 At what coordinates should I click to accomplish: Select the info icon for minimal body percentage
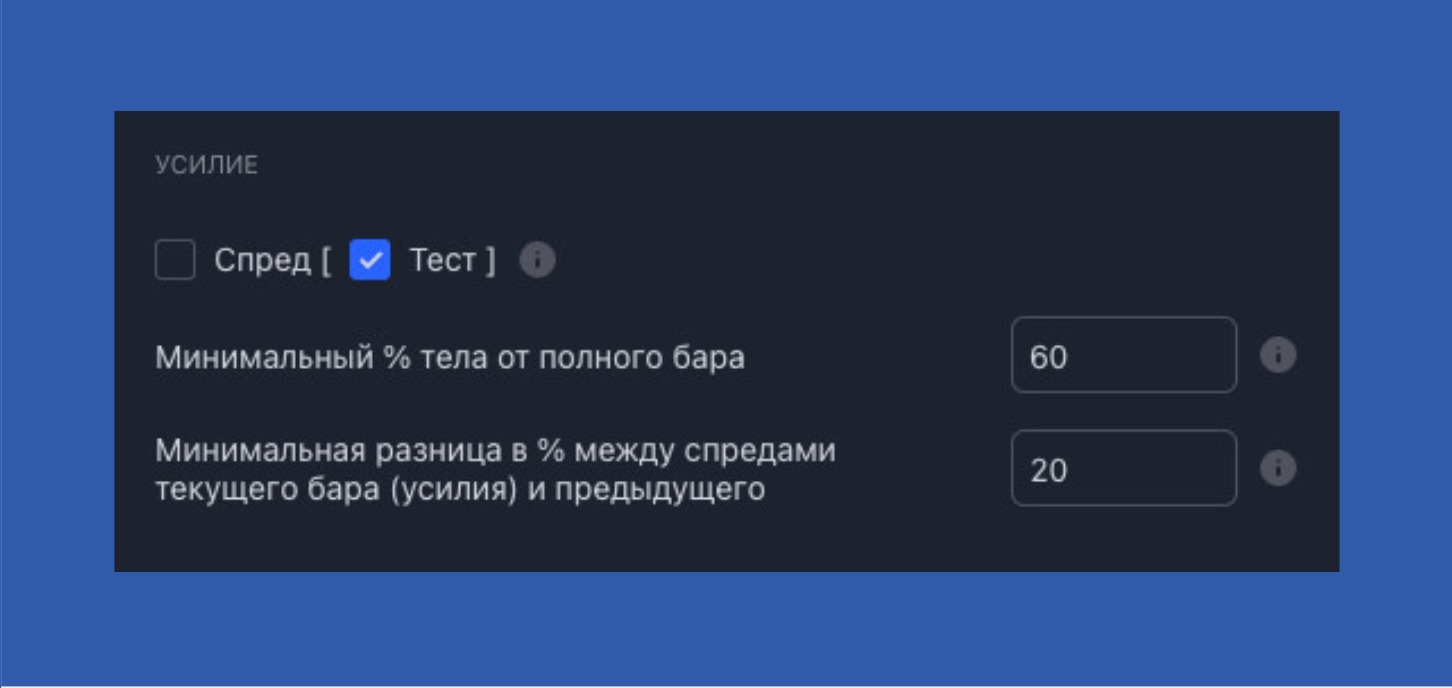[1281, 355]
